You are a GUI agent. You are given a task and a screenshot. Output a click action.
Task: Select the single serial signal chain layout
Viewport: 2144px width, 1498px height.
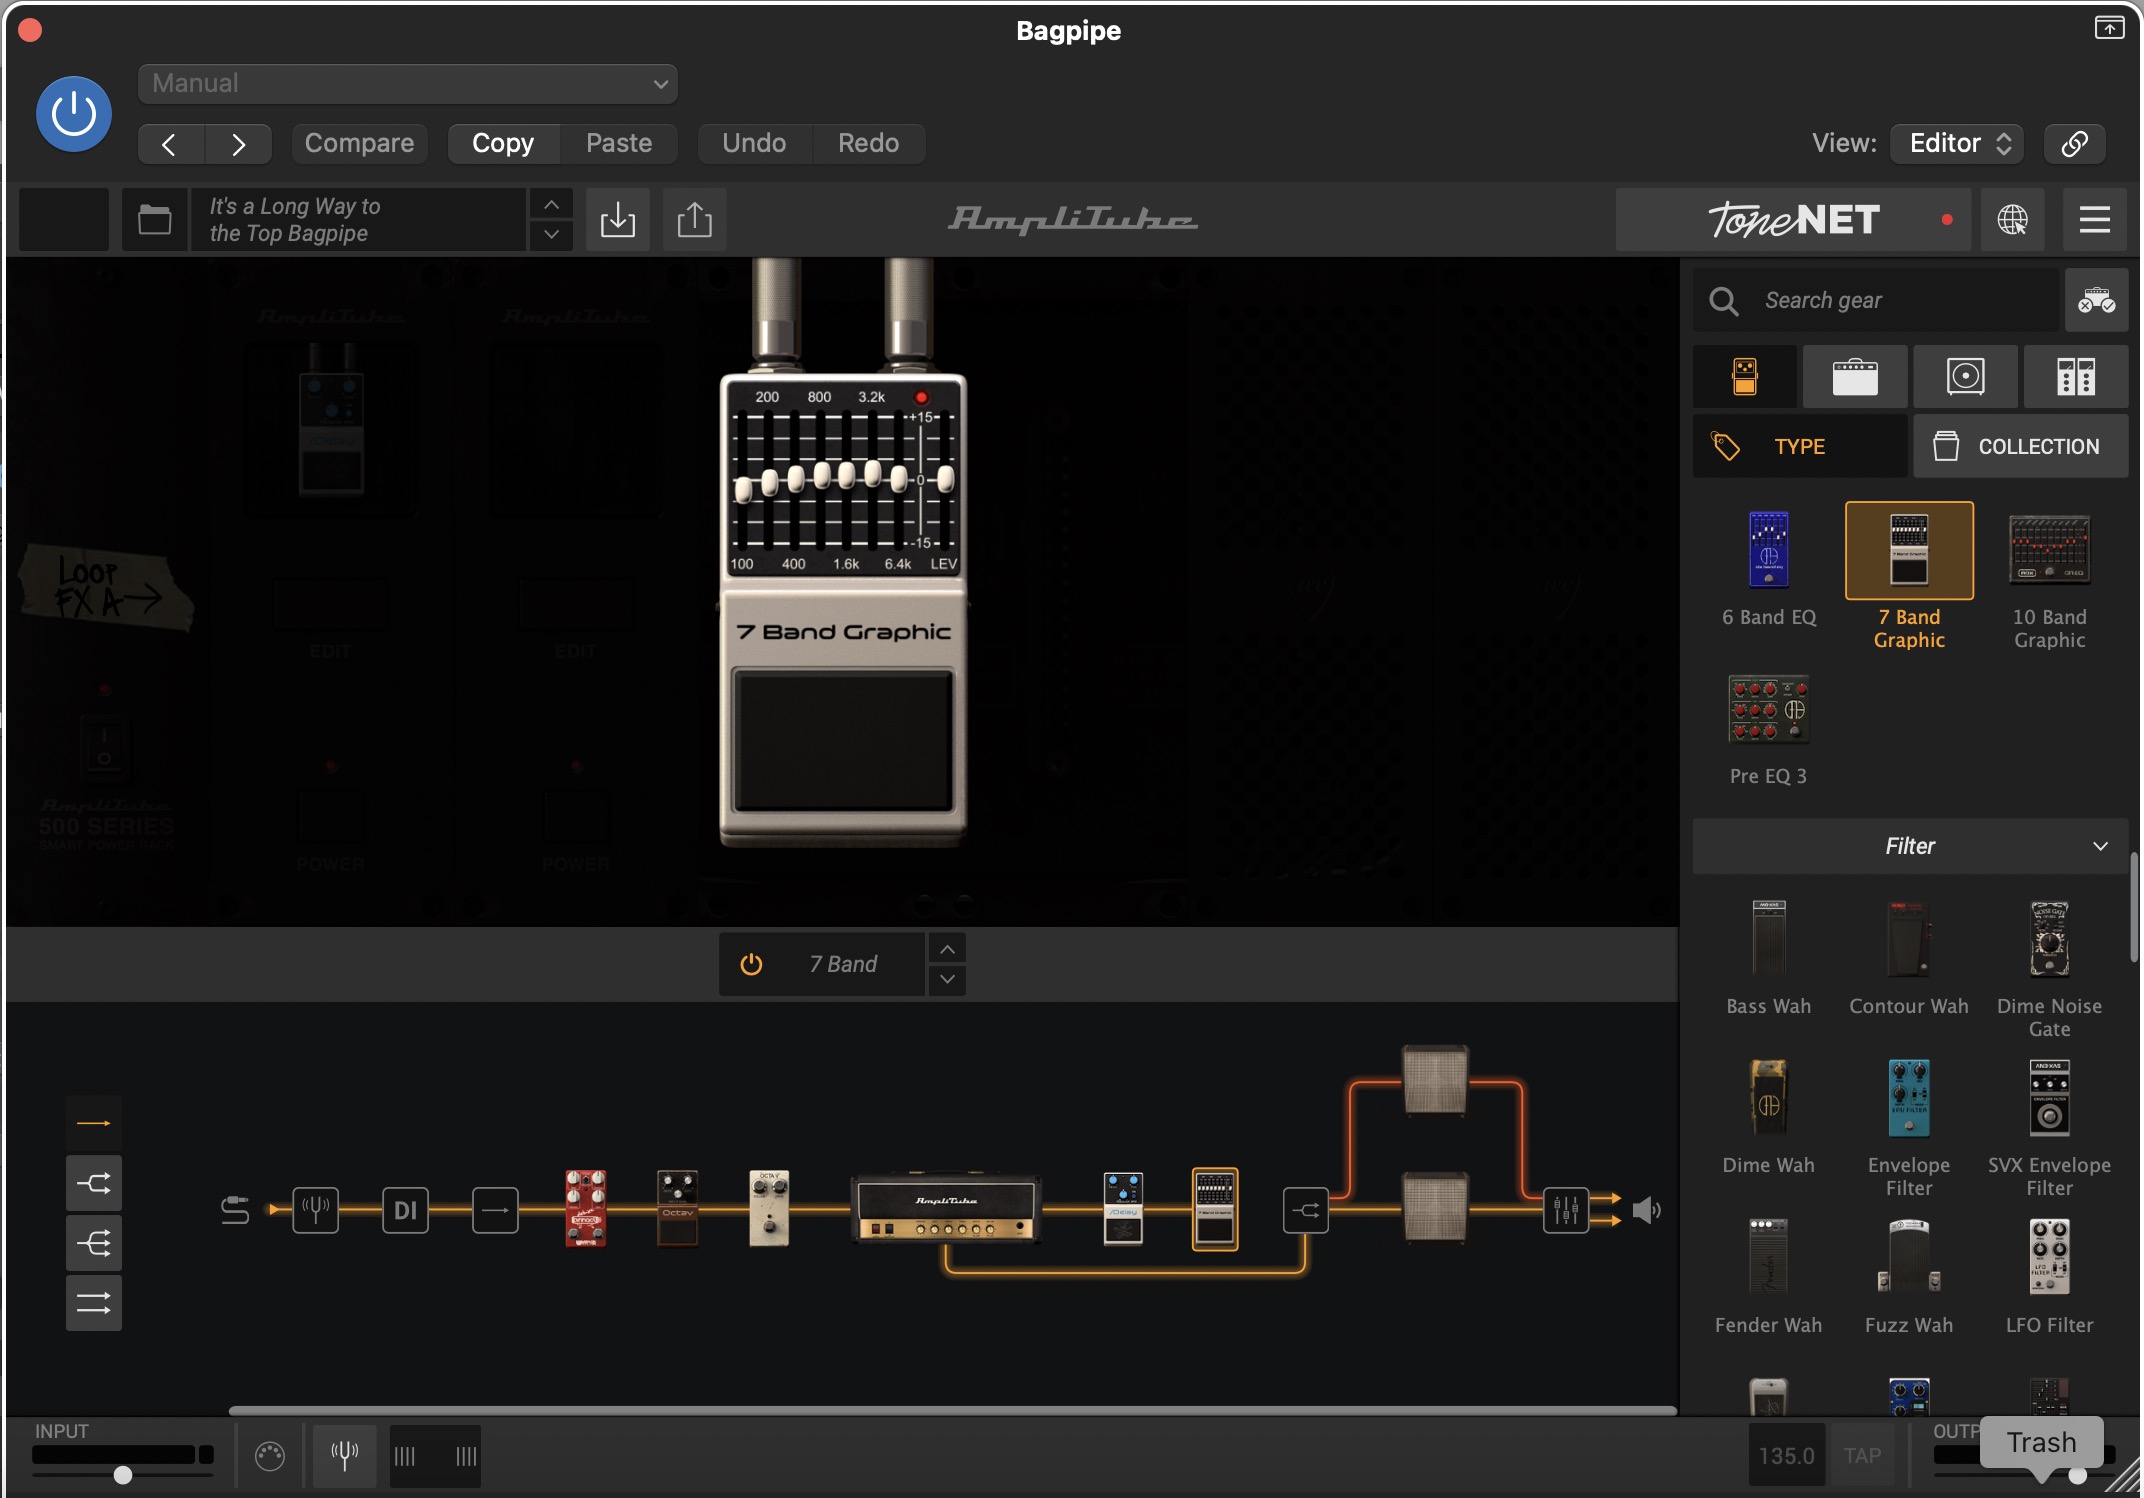click(x=94, y=1123)
